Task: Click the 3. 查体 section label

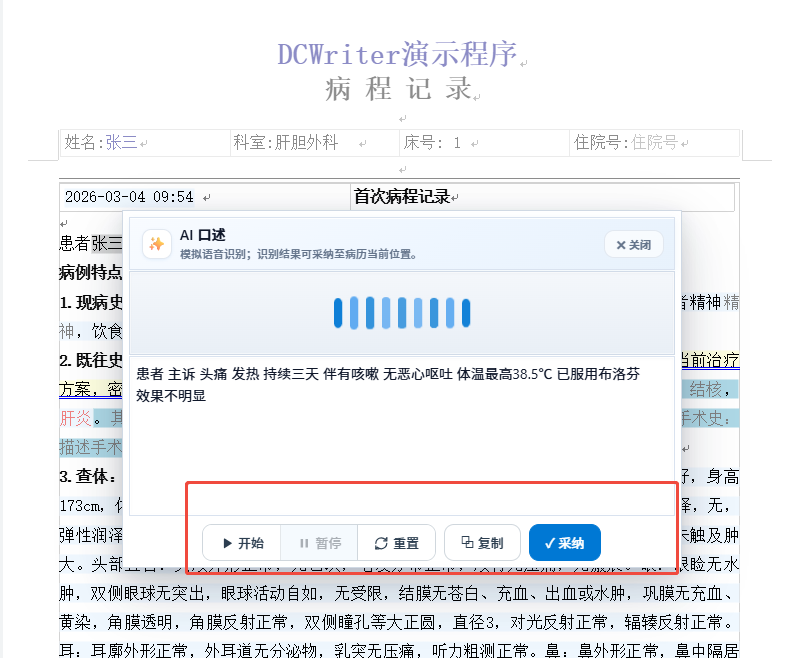Action: click(x=87, y=477)
